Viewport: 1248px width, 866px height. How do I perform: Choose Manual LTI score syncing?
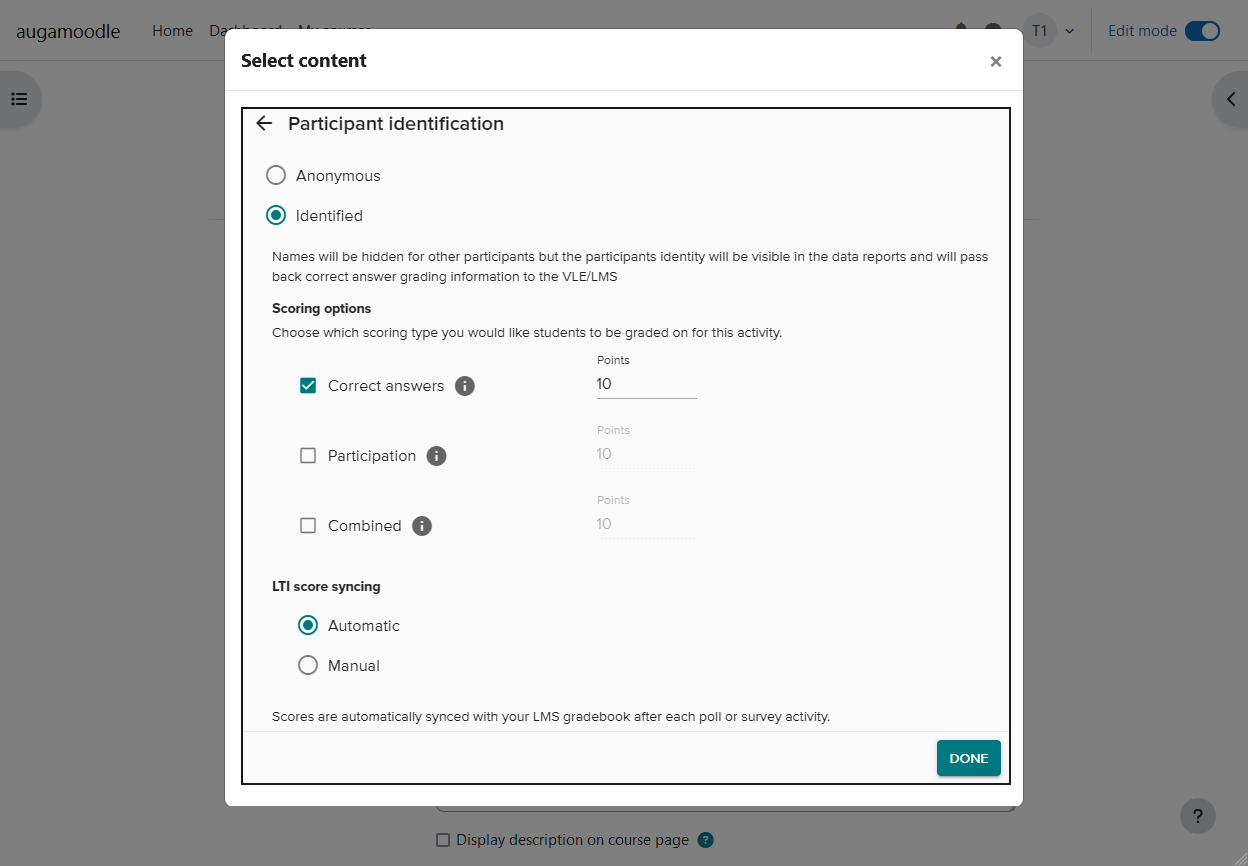(308, 666)
